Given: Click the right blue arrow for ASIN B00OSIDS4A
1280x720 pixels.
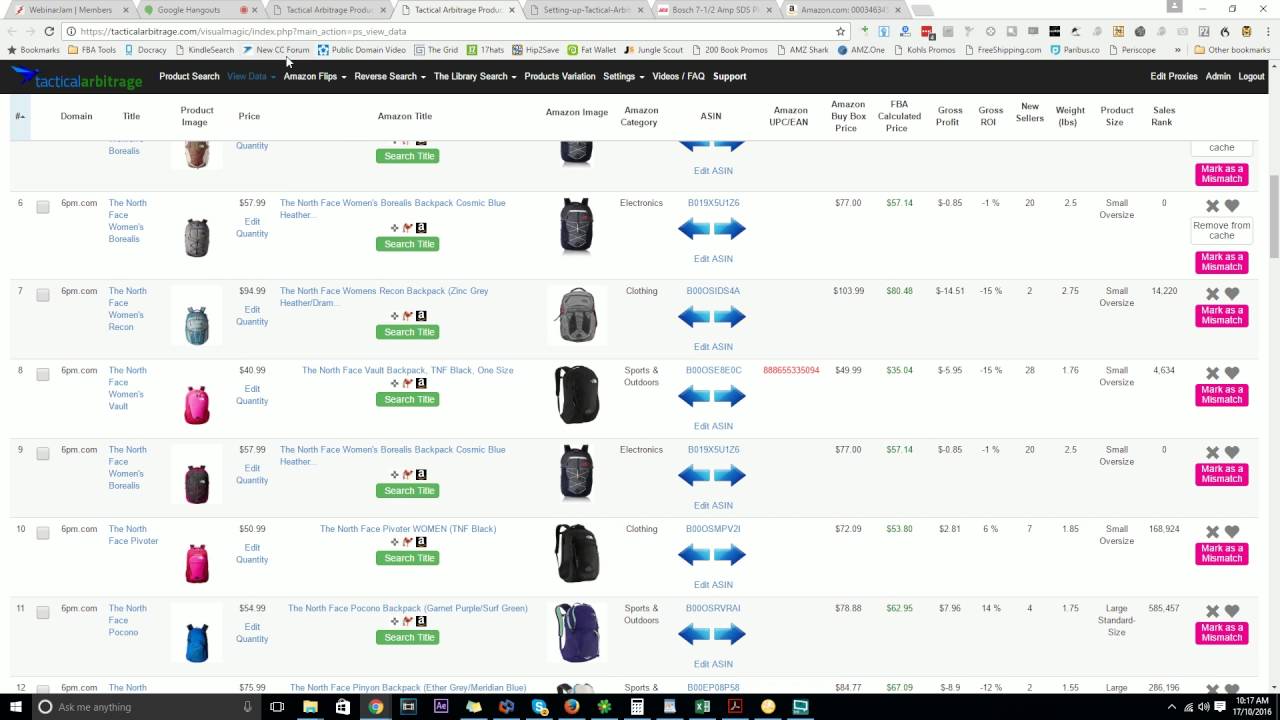Looking at the screenshot, I should coord(730,317).
